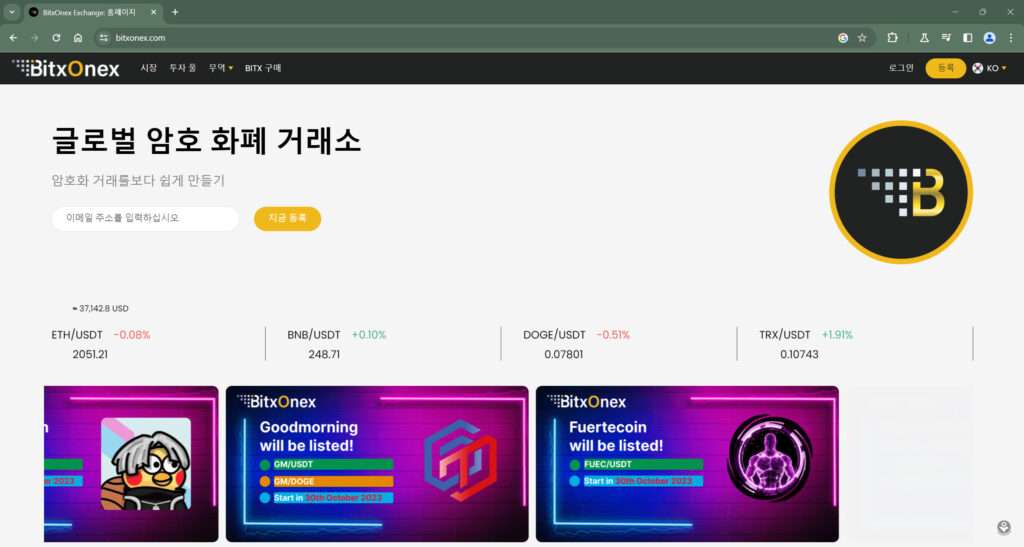Viewport: 1024px width, 547px height.
Task: Click the yellow 지금 등록 button
Action: point(287,218)
